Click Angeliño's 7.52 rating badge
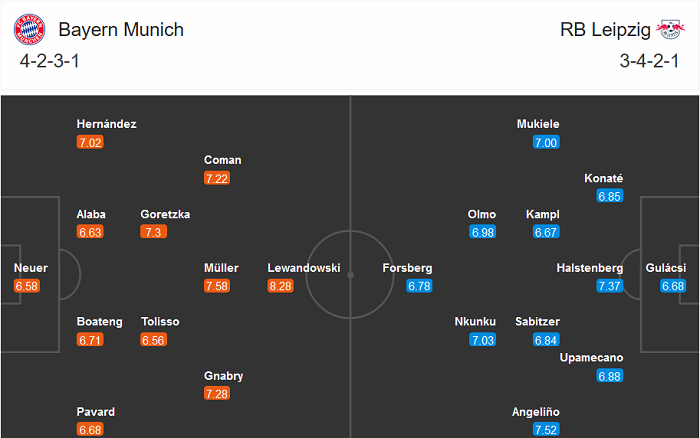Screen dimensions: 700x438 545,431
